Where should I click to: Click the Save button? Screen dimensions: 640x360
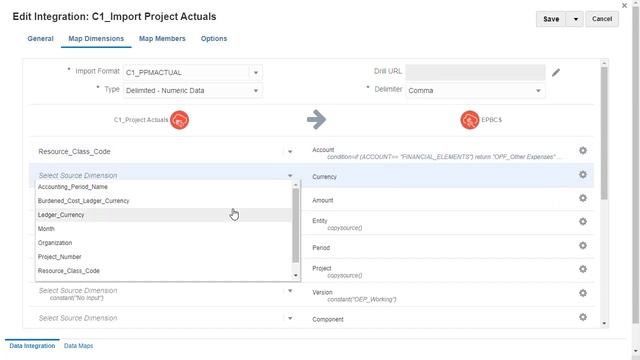click(551, 19)
